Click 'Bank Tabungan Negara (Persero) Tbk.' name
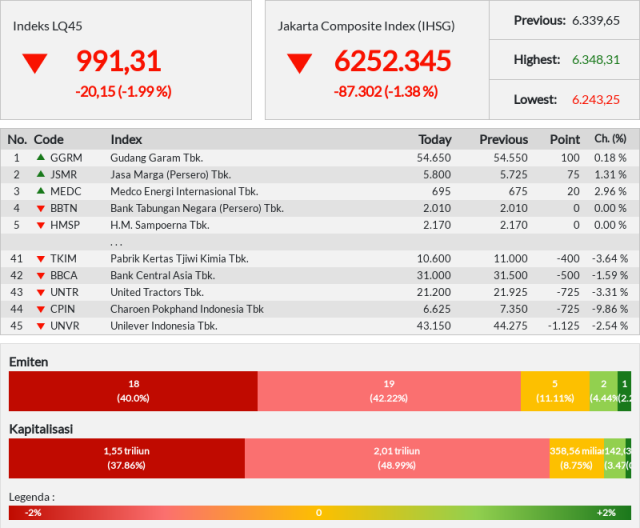The width and height of the screenshot is (640, 528). tap(197, 208)
